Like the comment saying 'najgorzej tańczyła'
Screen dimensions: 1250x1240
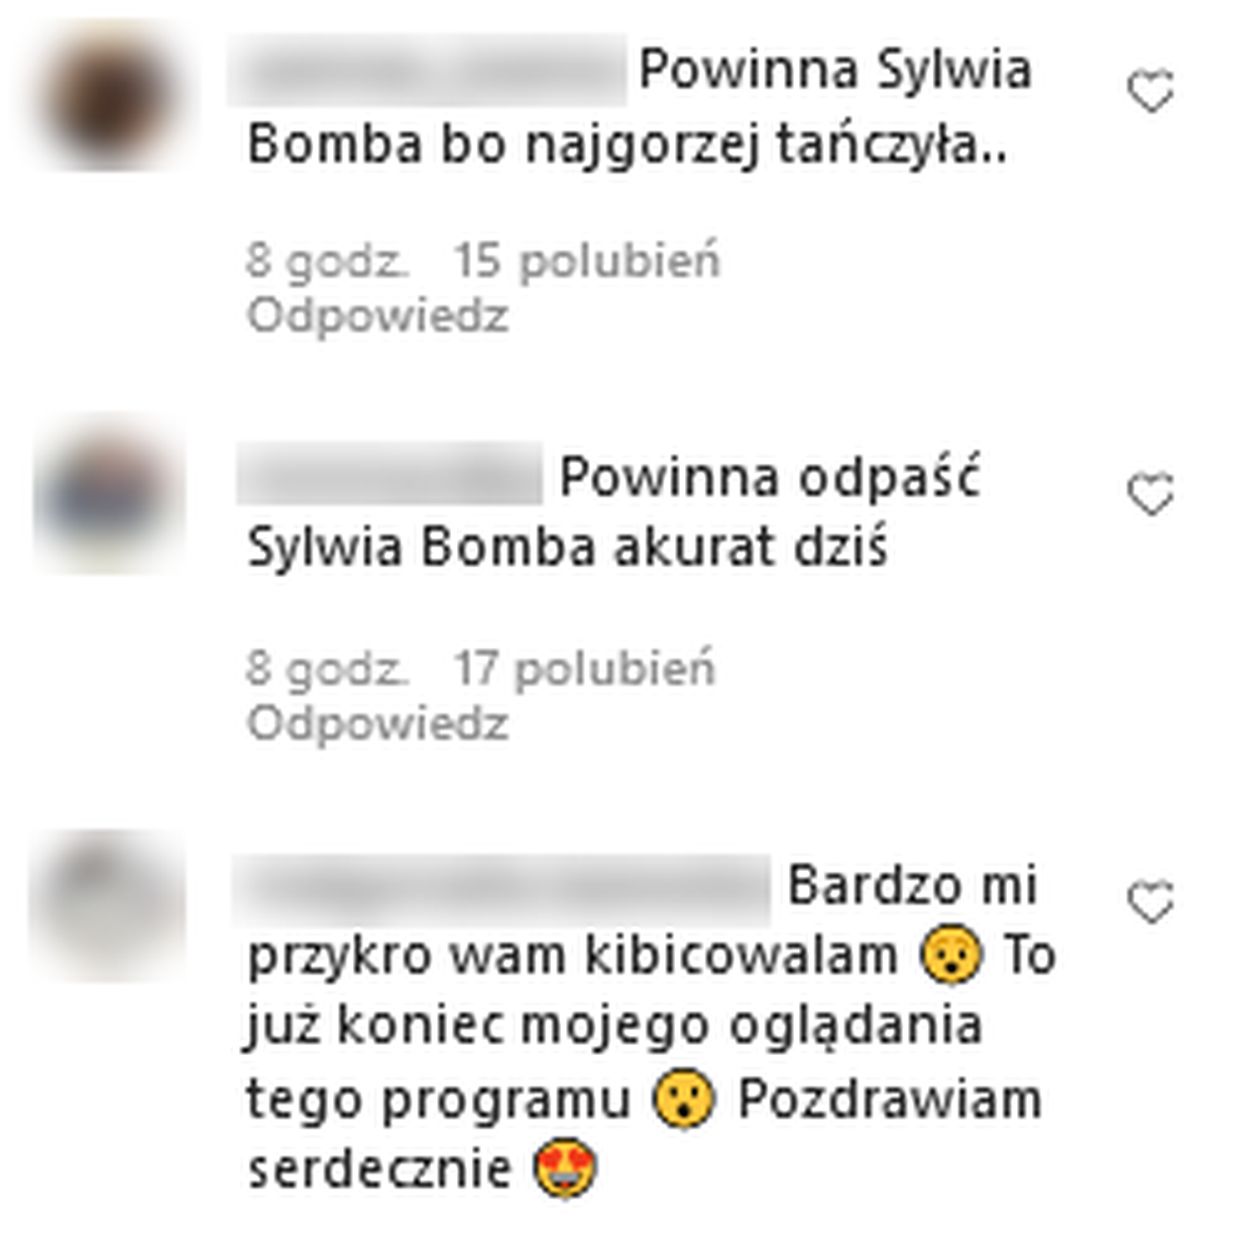(x=1150, y=92)
